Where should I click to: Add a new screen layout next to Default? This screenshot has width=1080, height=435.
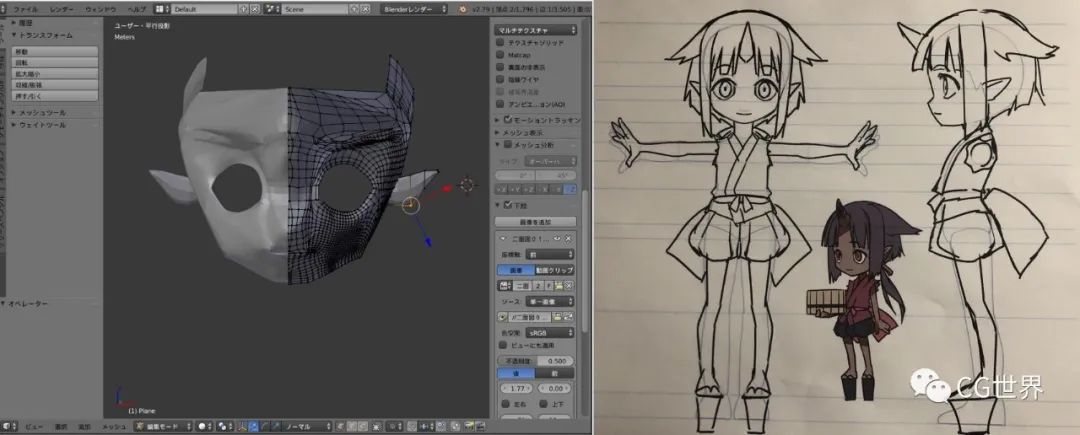click(x=244, y=9)
